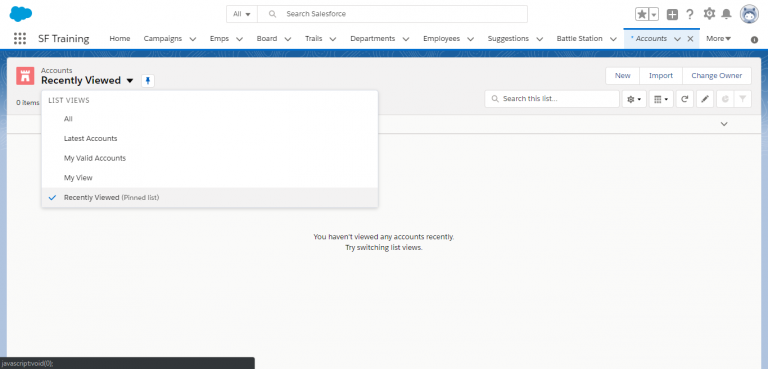The width and height of the screenshot is (768, 369).
Task: Click the SF Training app name
Action: pyautogui.click(x=64, y=39)
